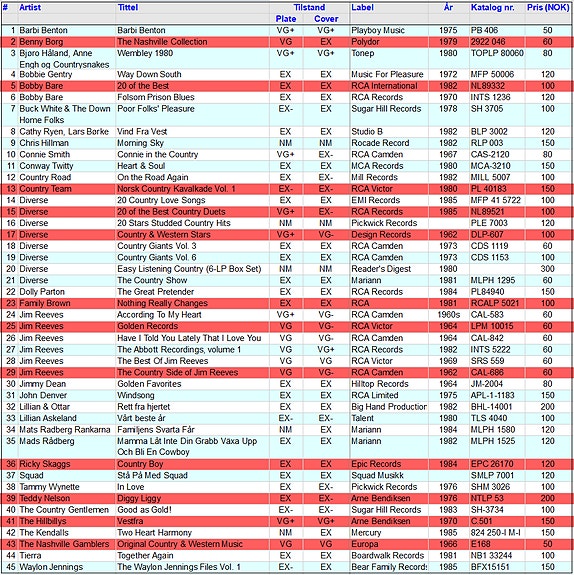
Task: Click the Label column header
Action: (x=362, y=7)
